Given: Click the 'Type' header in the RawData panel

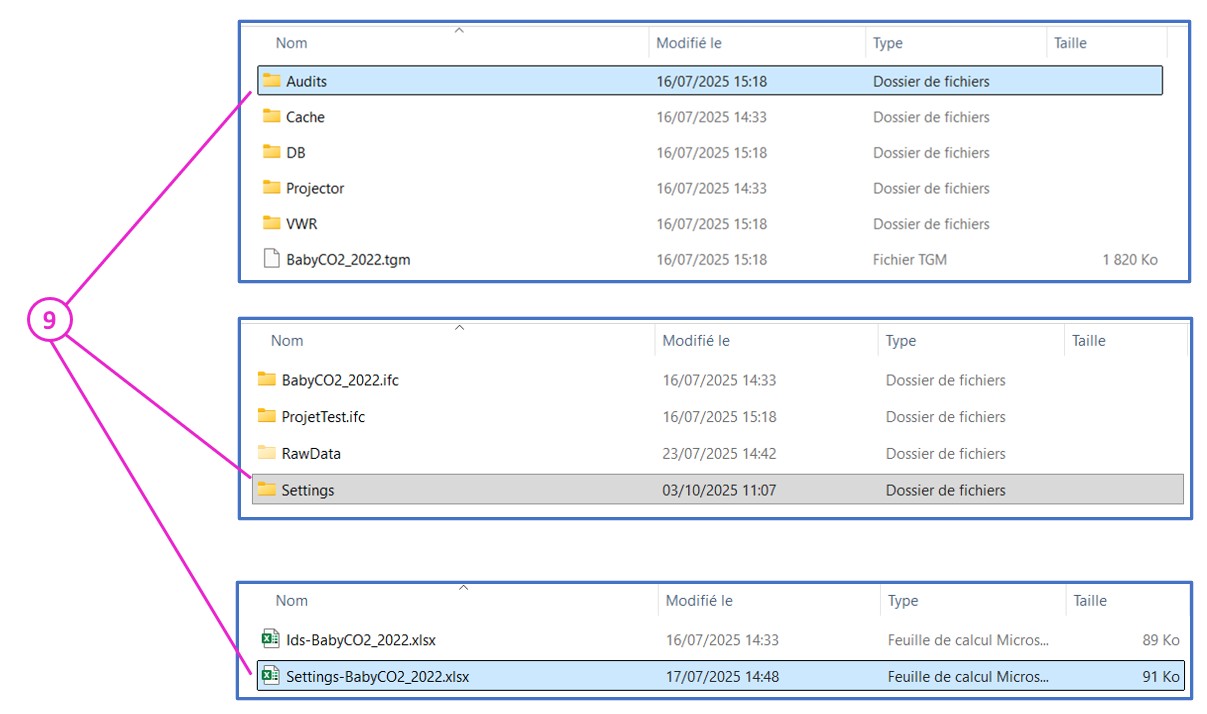Looking at the screenshot, I should (900, 341).
